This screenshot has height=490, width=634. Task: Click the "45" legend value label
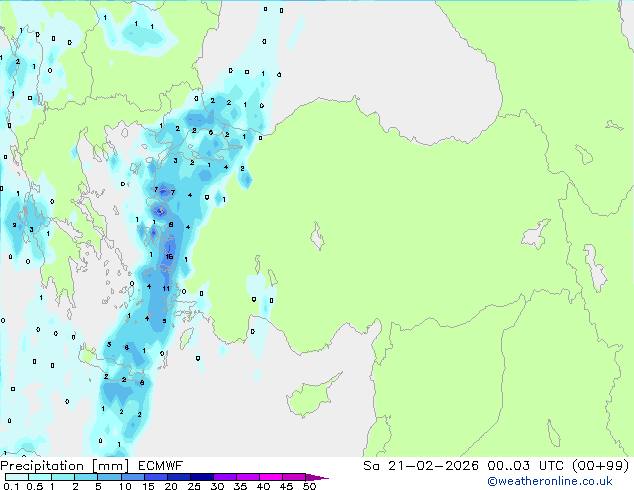(286, 486)
